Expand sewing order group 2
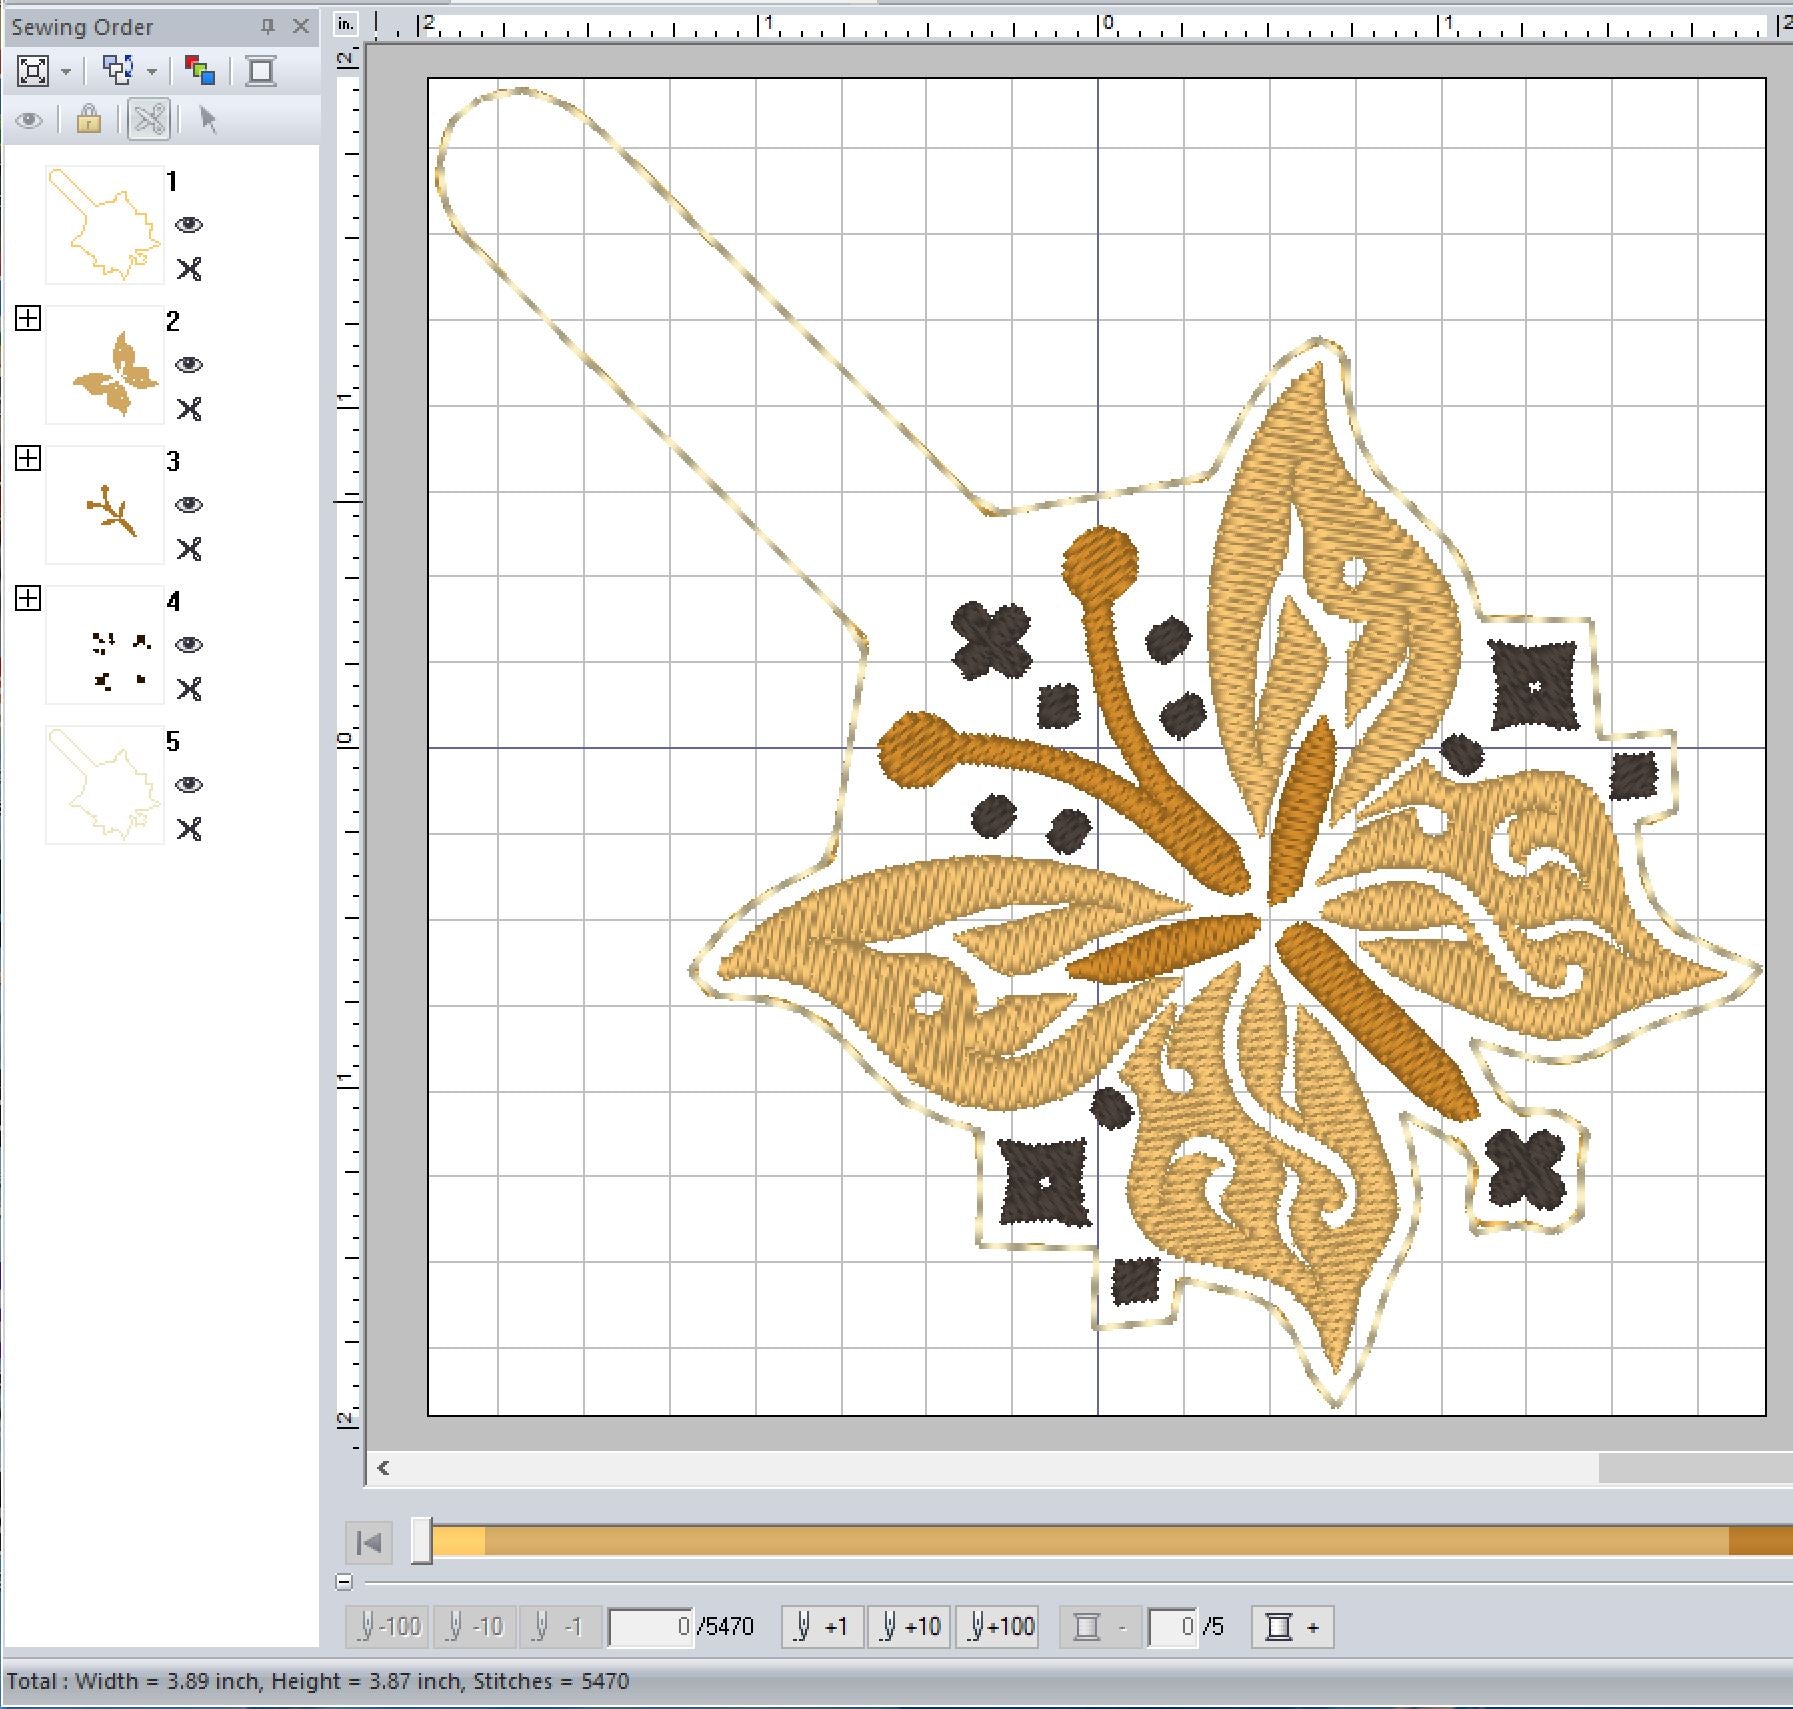Viewport: 1793px width, 1709px height. tap(28, 319)
